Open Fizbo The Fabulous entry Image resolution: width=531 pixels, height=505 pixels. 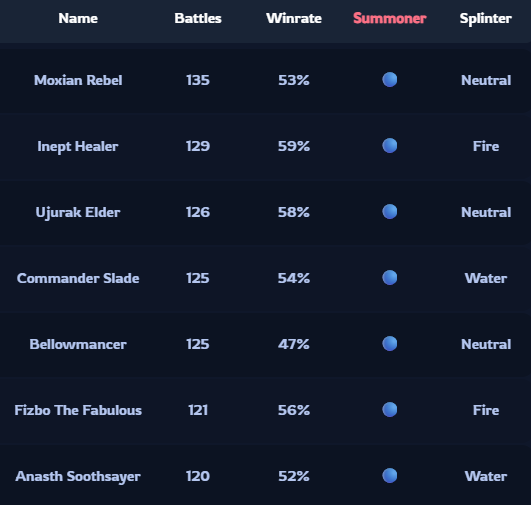click(x=78, y=411)
